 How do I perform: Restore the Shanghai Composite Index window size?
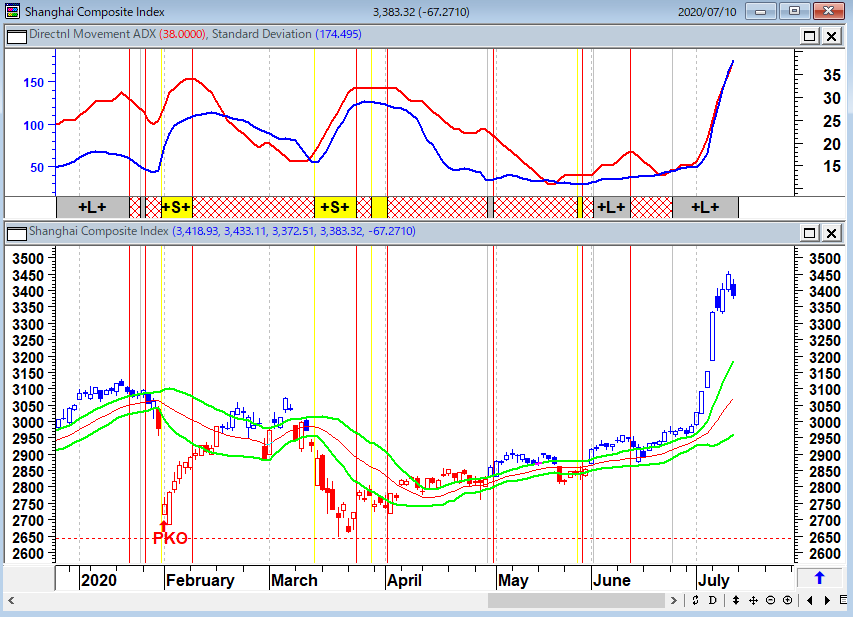pyautogui.click(x=794, y=11)
